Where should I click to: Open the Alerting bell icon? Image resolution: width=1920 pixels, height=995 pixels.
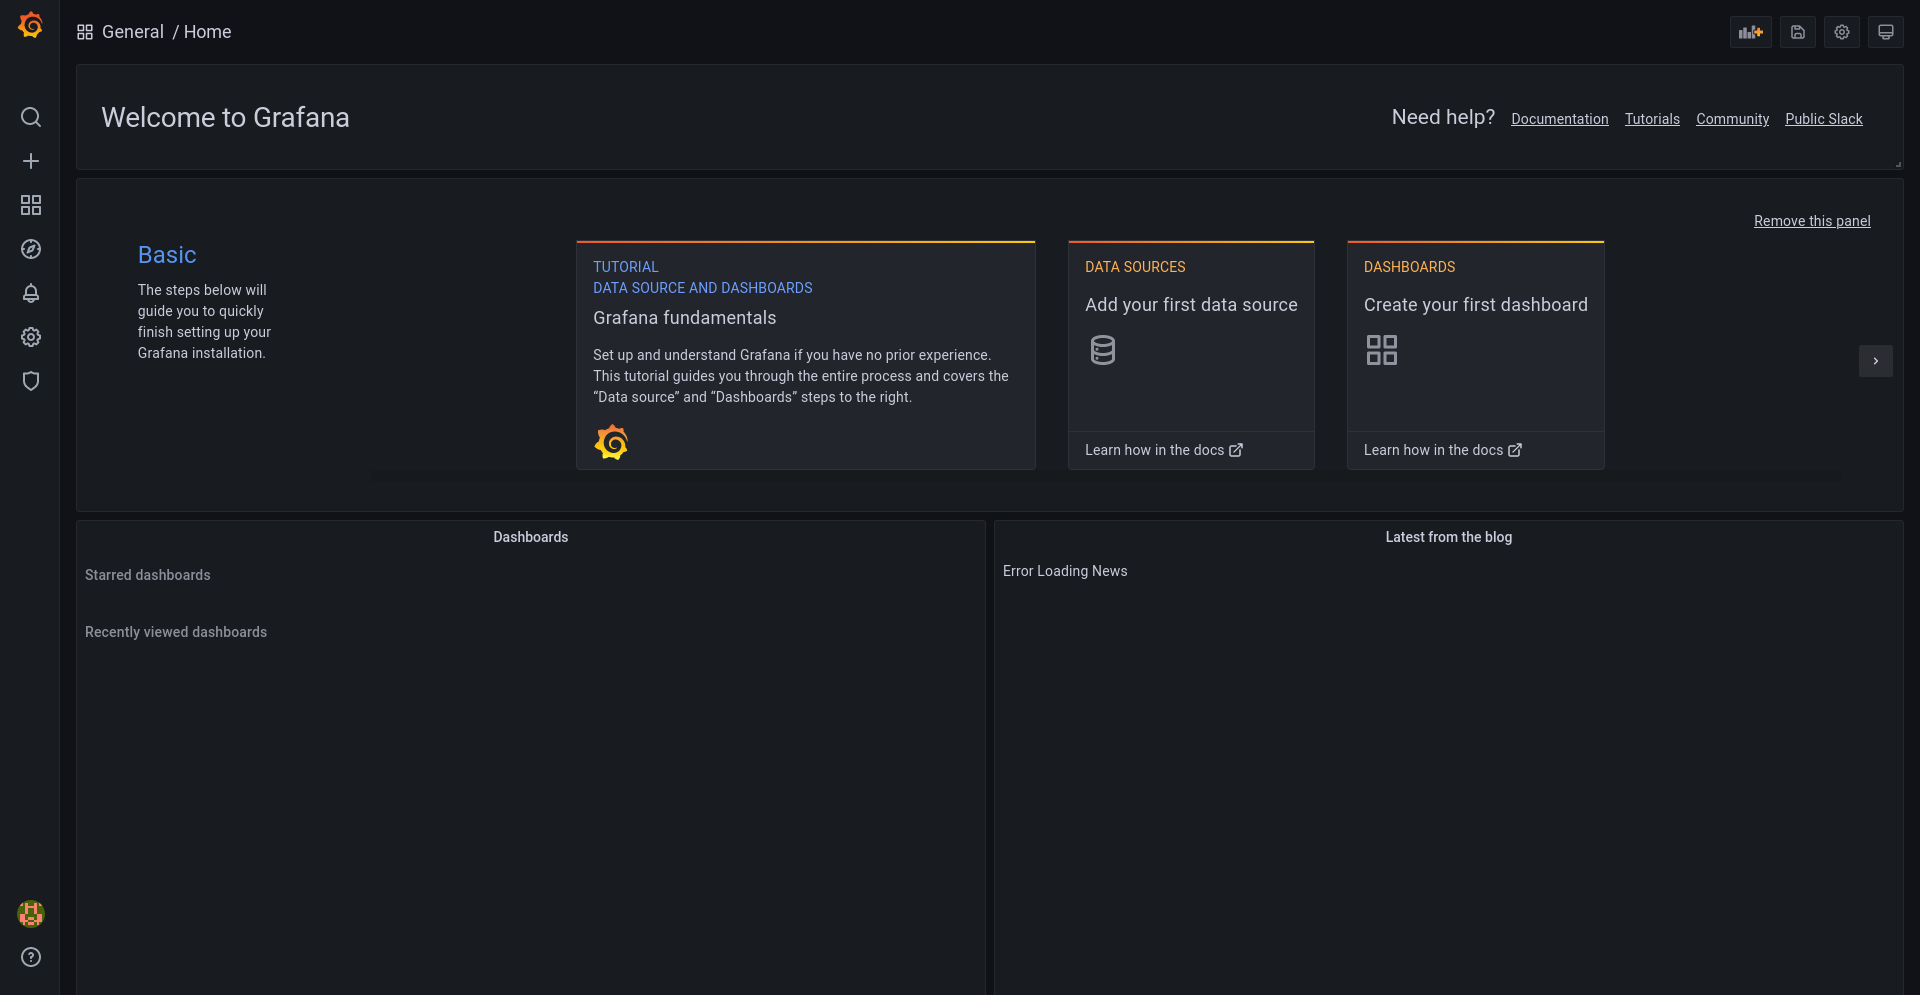click(x=31, y=293)
